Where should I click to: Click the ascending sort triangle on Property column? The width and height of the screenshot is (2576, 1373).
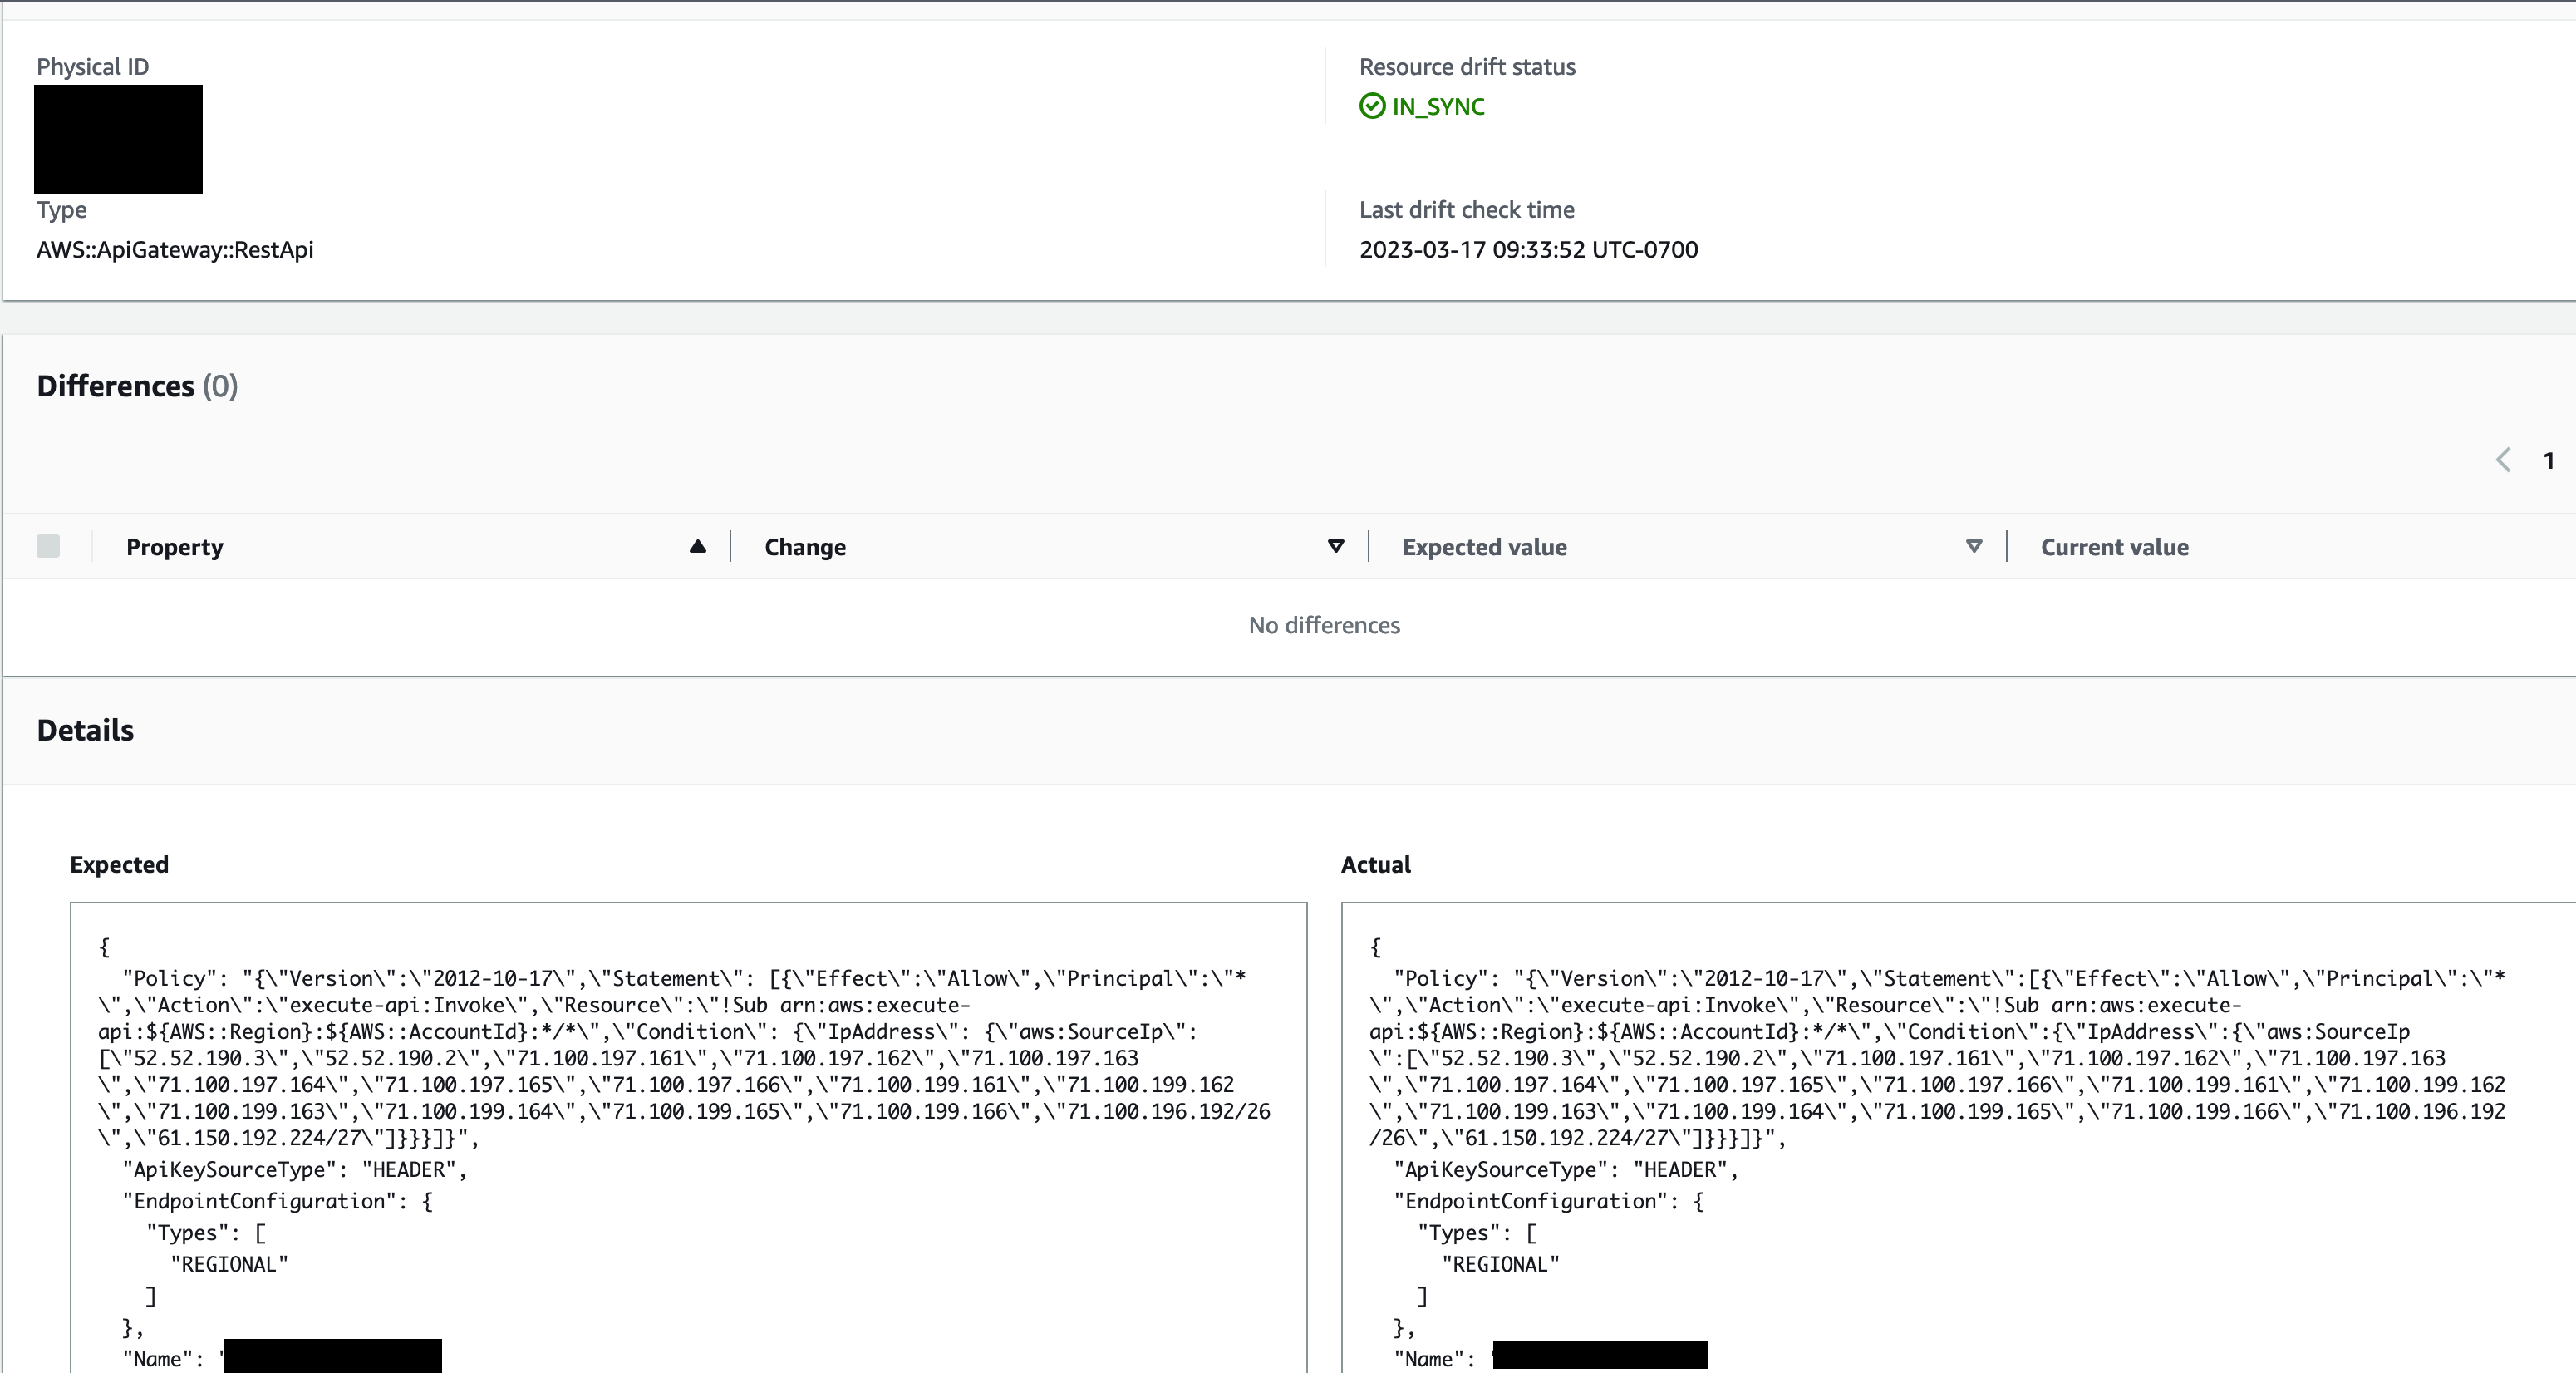pos(697,547)
